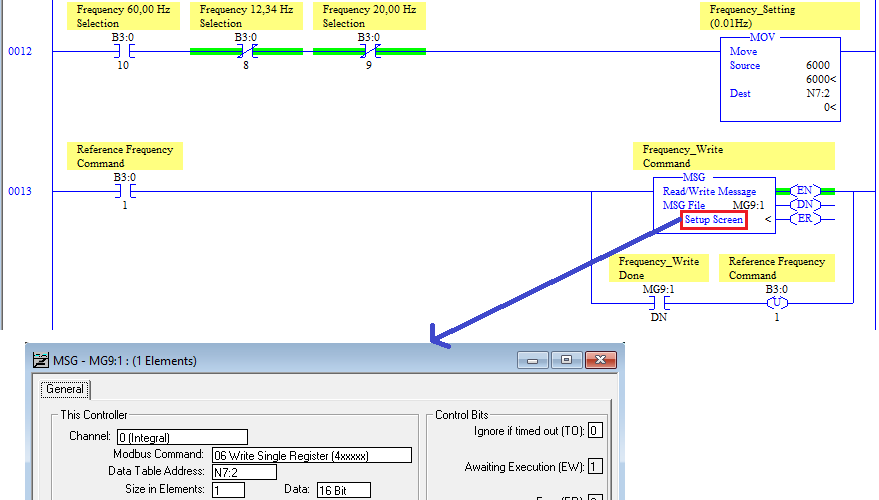Select the General tab in MSG dialog
Screen dimensions: 879x500
tap(65, 389)
